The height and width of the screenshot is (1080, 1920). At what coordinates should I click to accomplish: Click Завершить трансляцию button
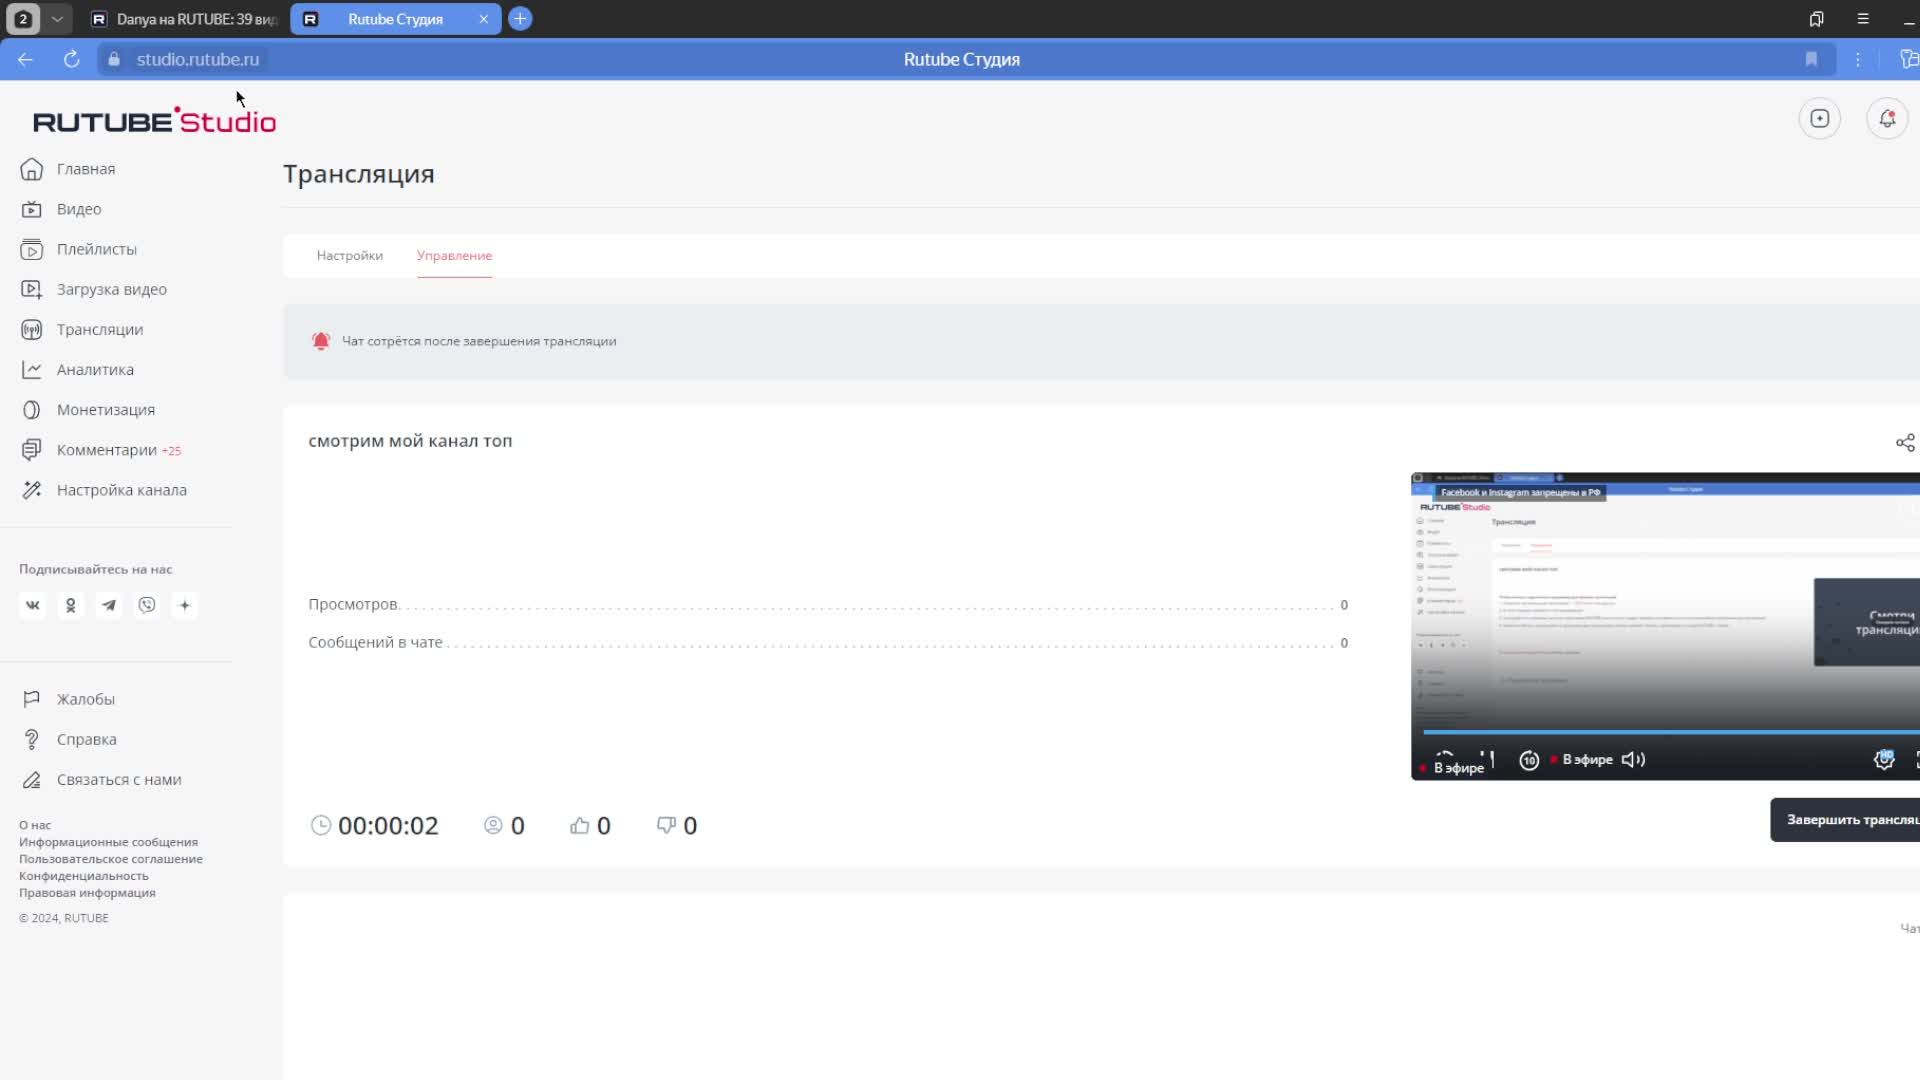coord(1845,820)
